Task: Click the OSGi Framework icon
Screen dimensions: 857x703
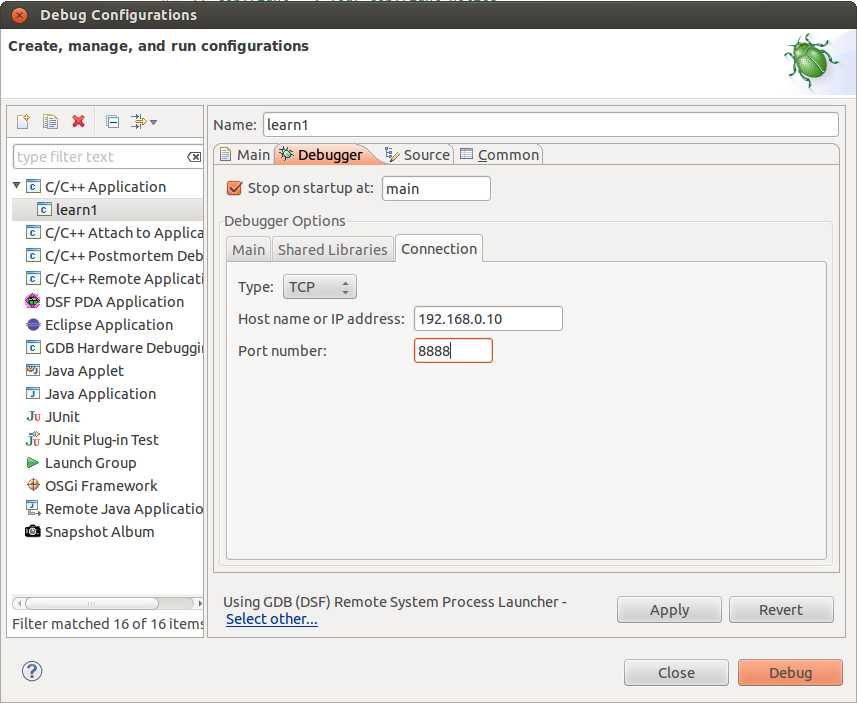Action: click(33, 485)
